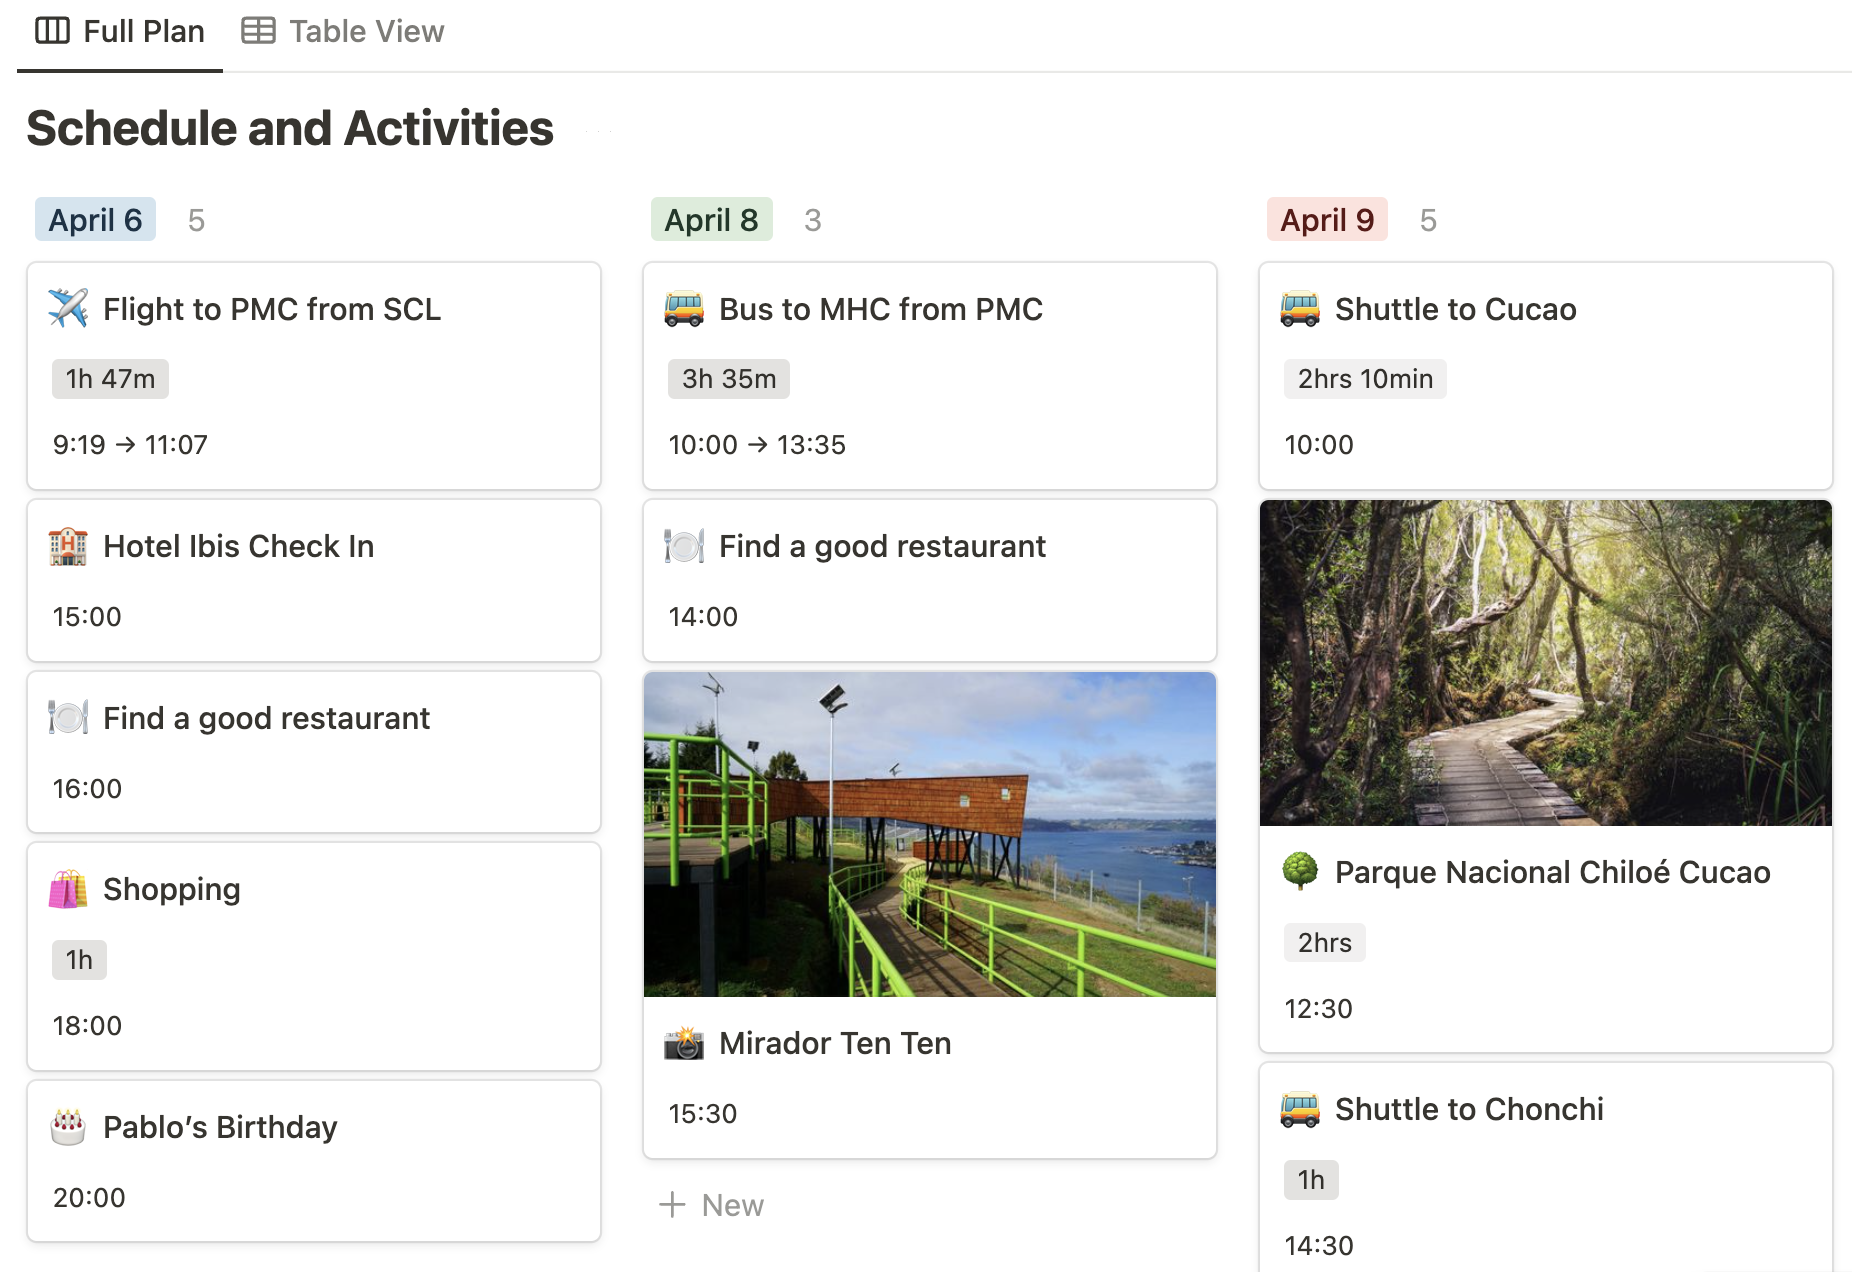The height and width of the screenshot is (1272, 1852).
Task: Click the tree icon for Parque Nacional Chiloé
Action: 1300,872
